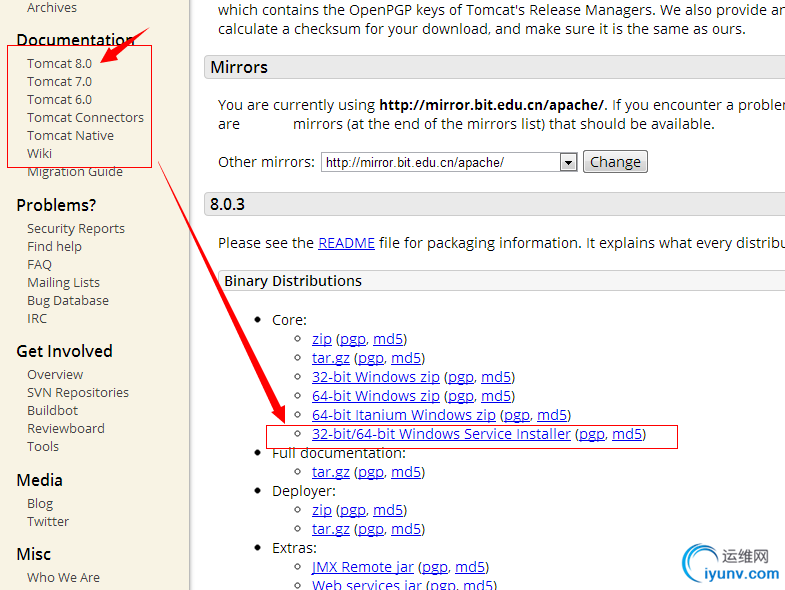Download Full documentation tar.gz

pyautogui.click(x=331, y=472)
